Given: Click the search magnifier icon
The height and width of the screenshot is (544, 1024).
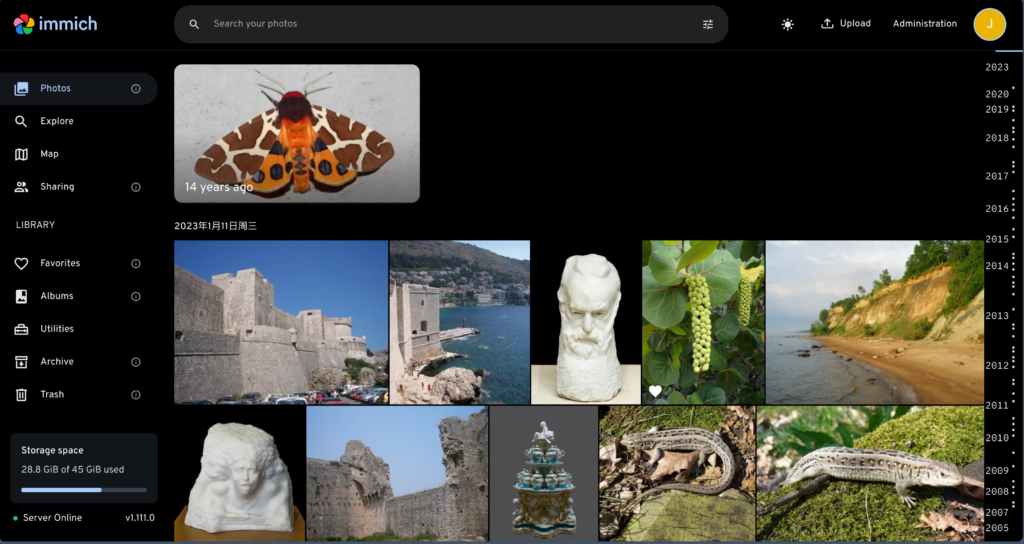Looking at the screenshot, I should [x=194, y=24].
